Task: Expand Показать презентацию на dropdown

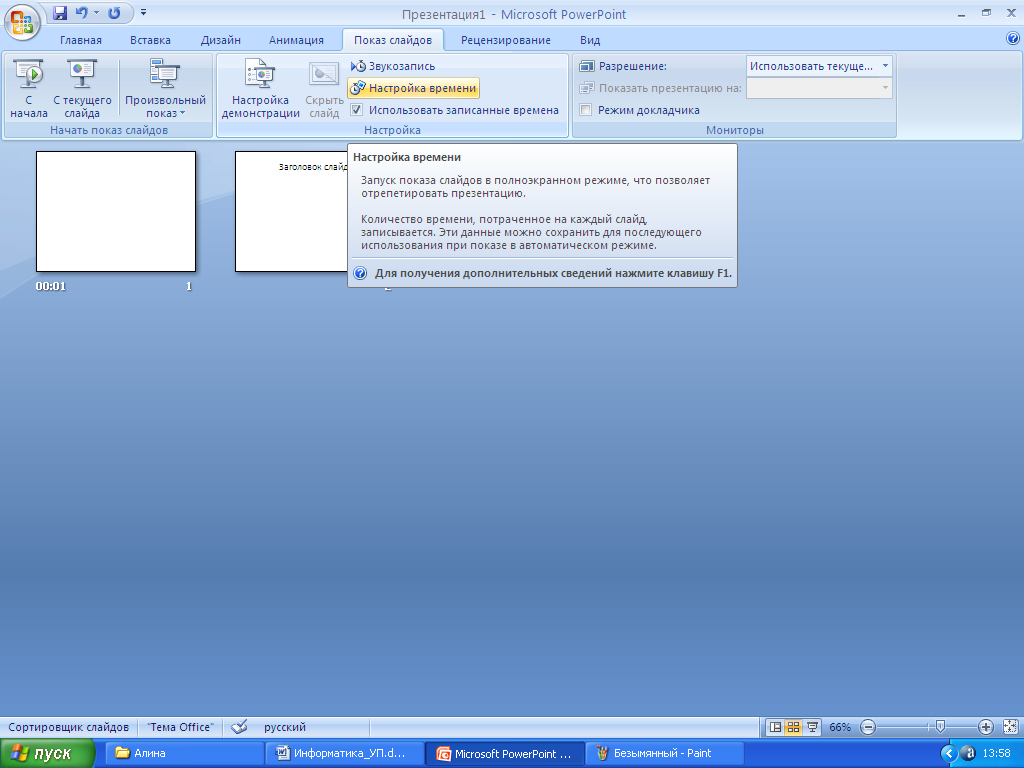Action: 885,88
